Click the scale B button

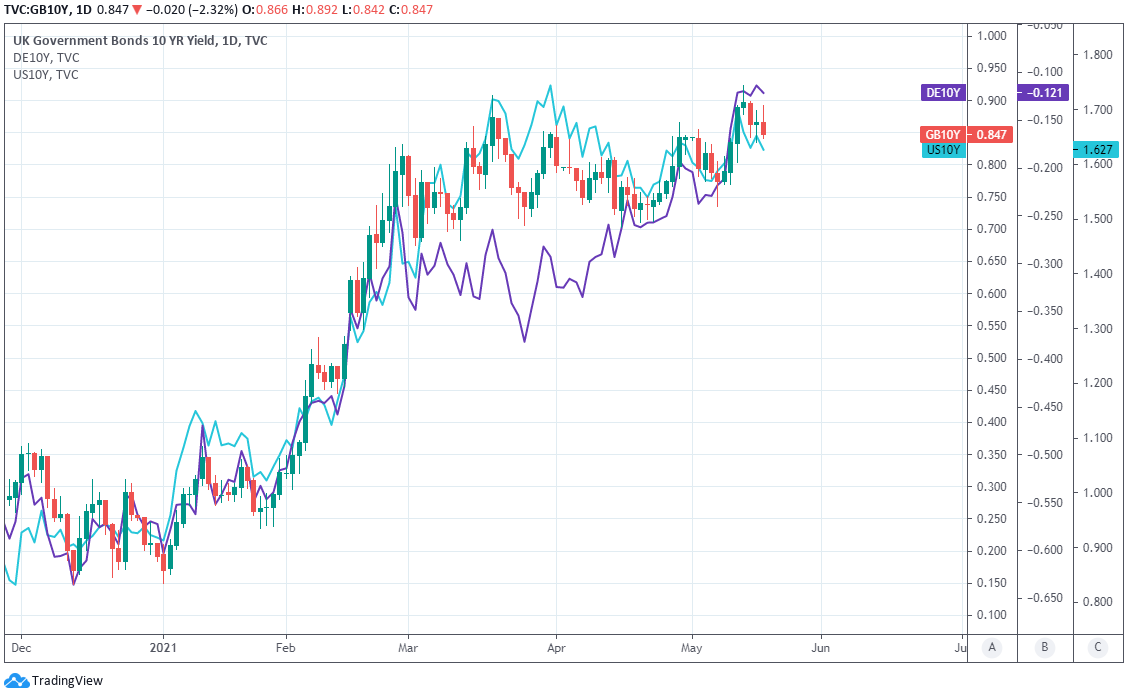pos(1044,647)
